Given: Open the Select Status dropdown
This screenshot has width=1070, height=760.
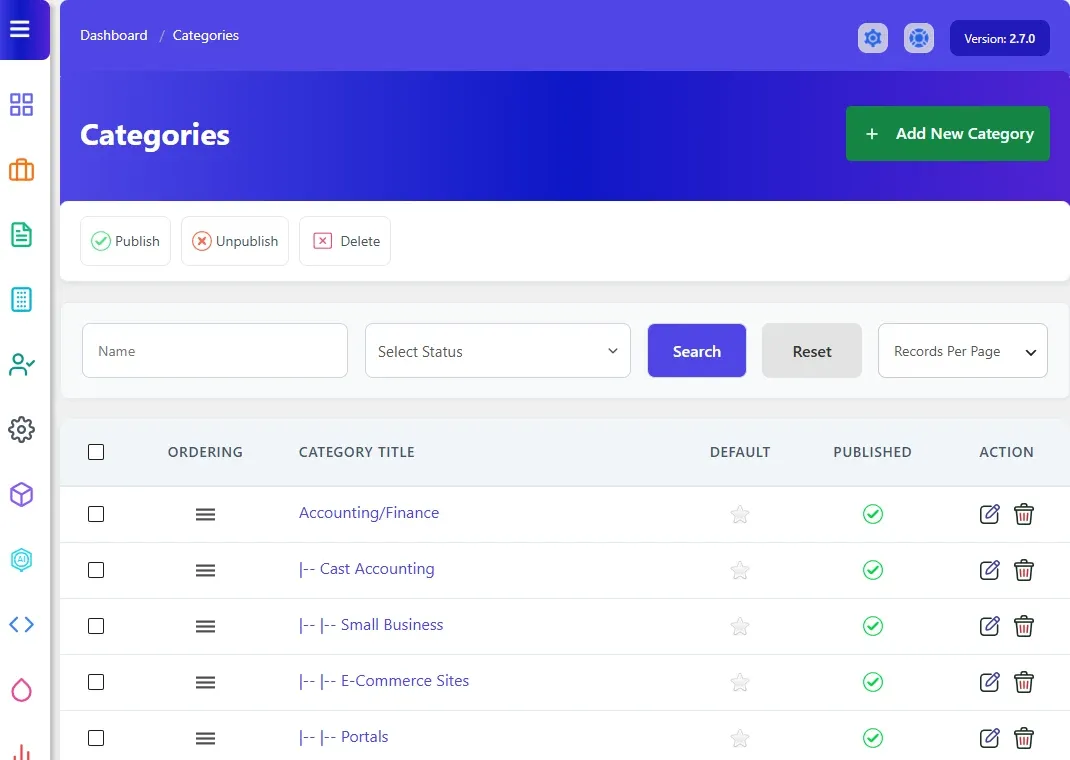Looking at the screenshot, I should (497, 351).
